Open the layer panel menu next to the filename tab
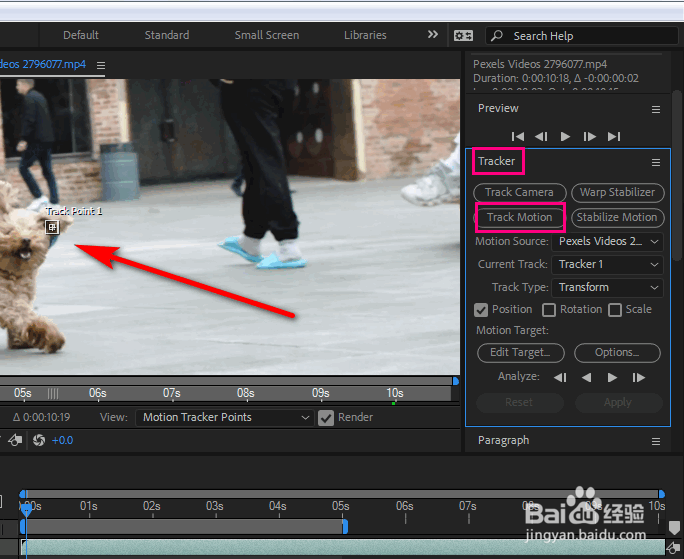Viewport: 684px width, 559px height. coord(101,65)
